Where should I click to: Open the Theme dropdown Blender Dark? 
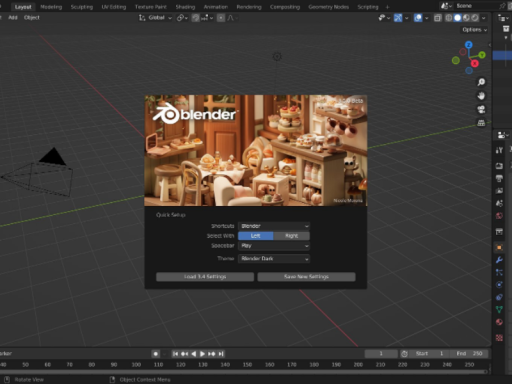click(274, 258)
